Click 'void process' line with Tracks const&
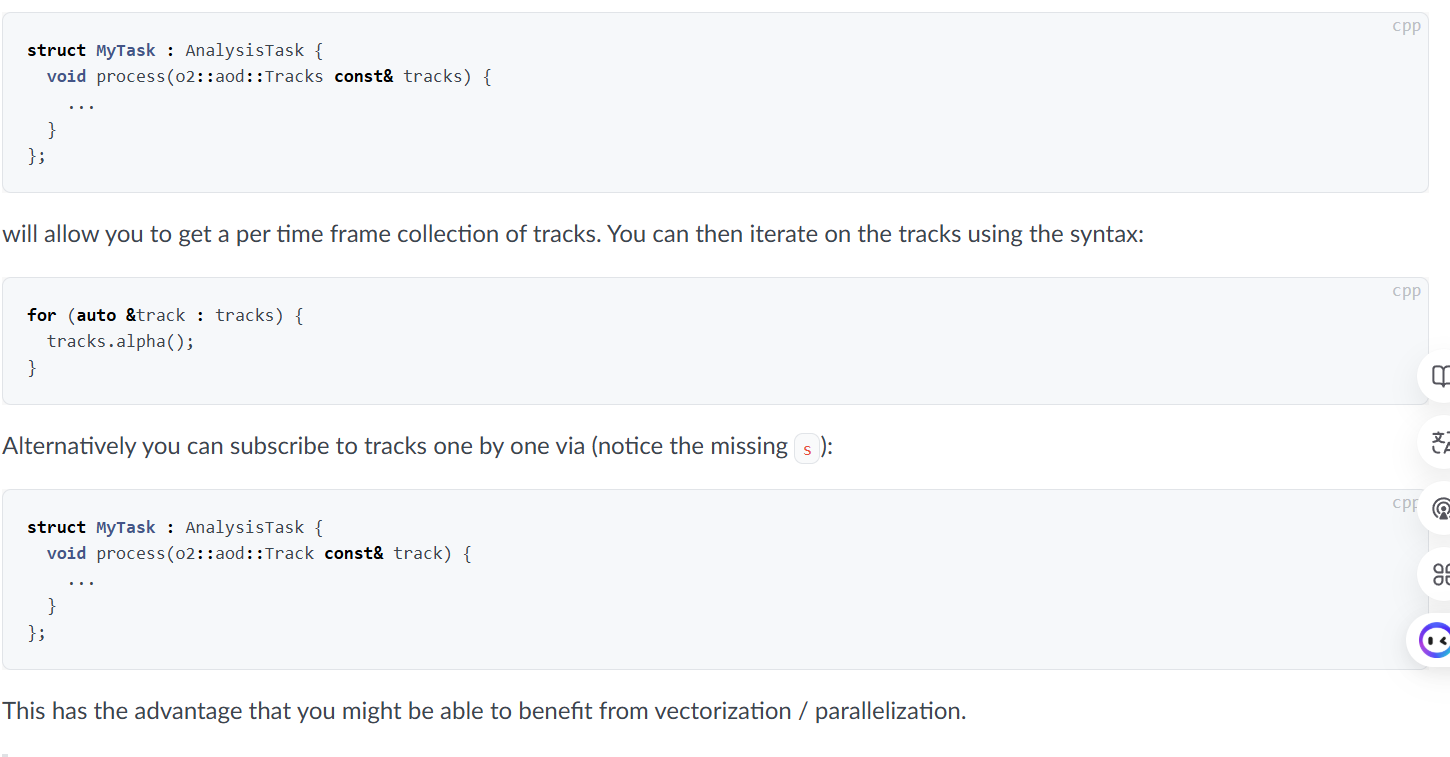Screen dimensions: 1450x757 coord(269,76)
